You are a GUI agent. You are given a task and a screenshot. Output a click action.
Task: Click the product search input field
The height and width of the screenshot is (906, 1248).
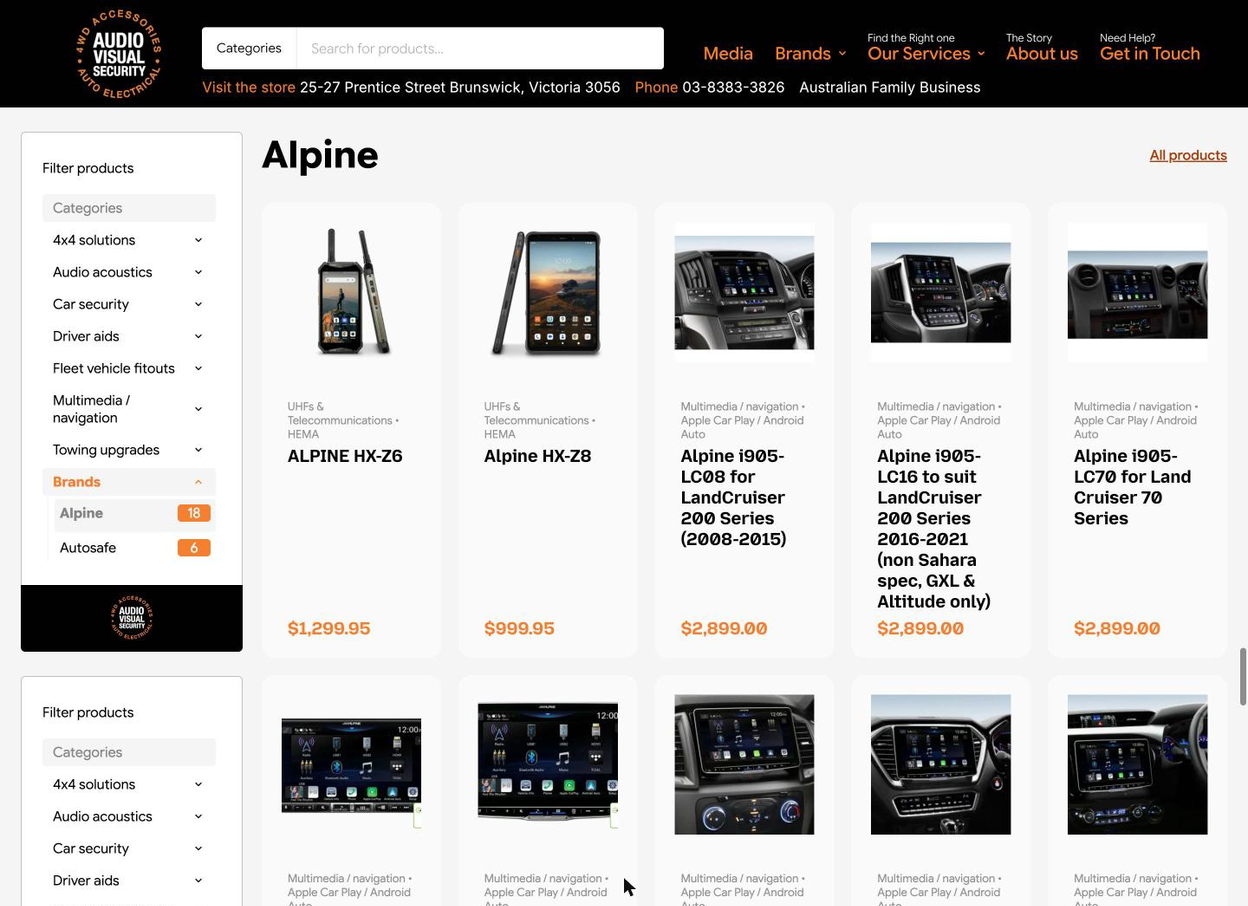tap(480, 48)
